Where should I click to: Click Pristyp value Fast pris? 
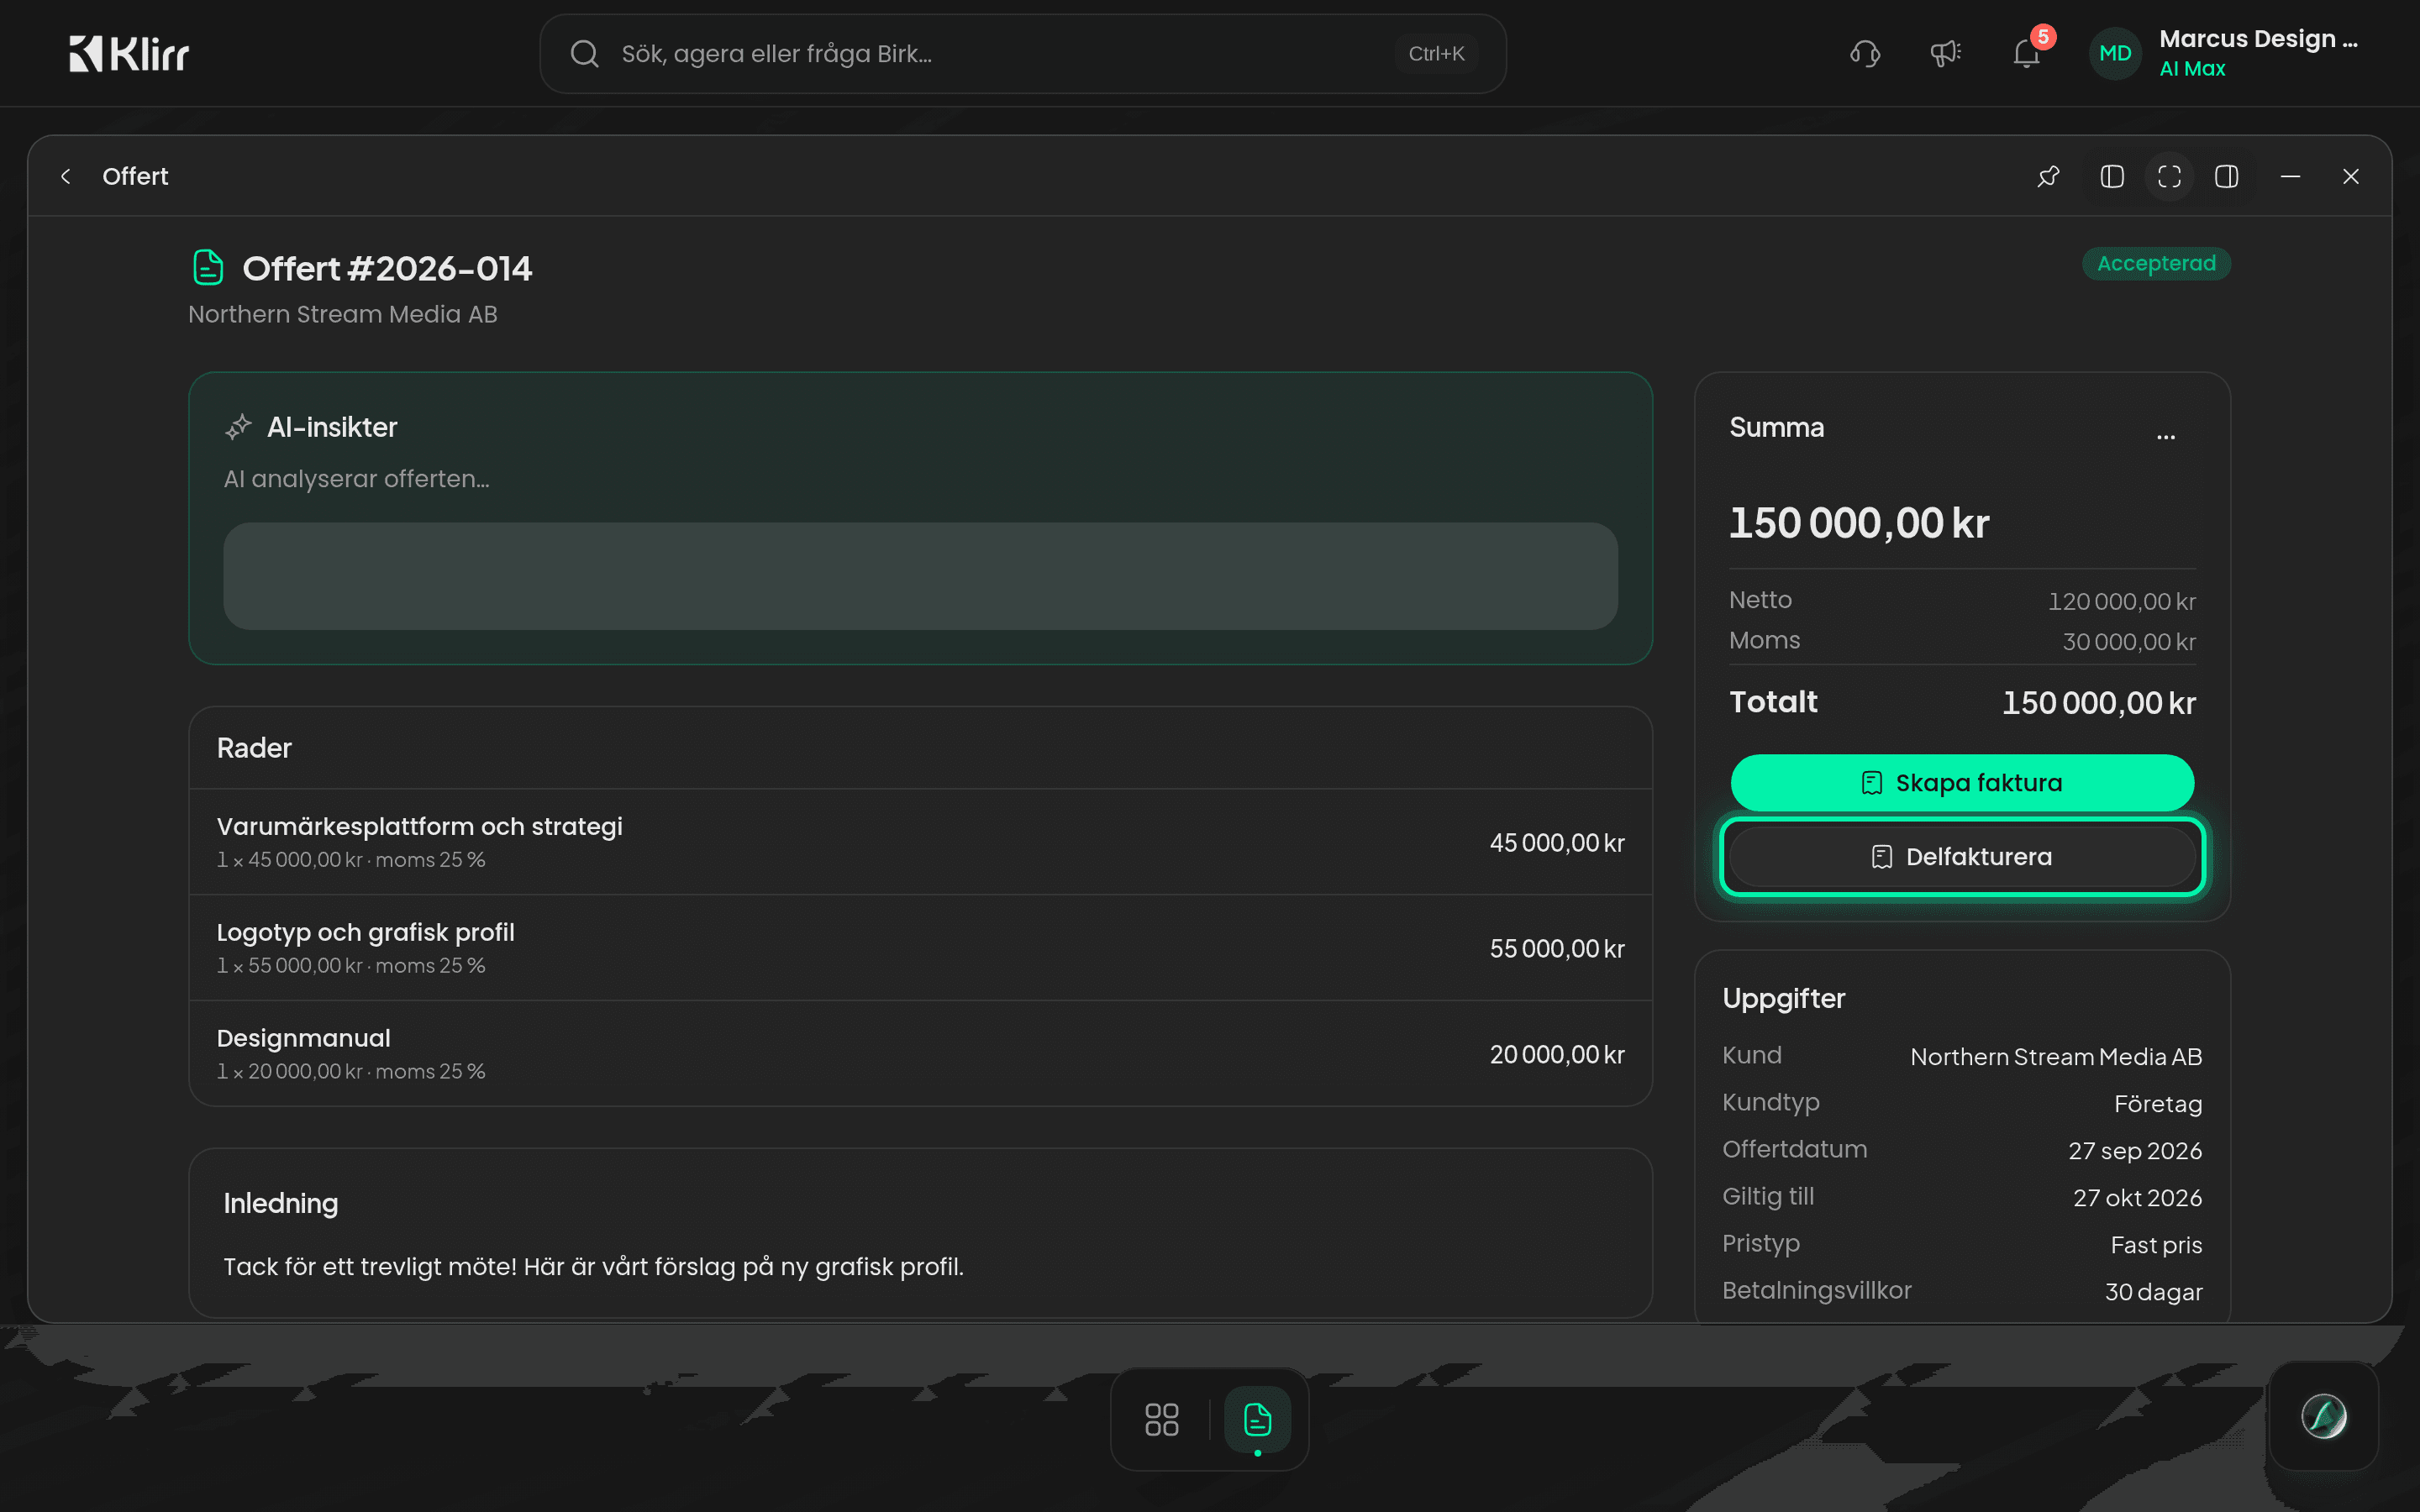coord(2156,1245)
